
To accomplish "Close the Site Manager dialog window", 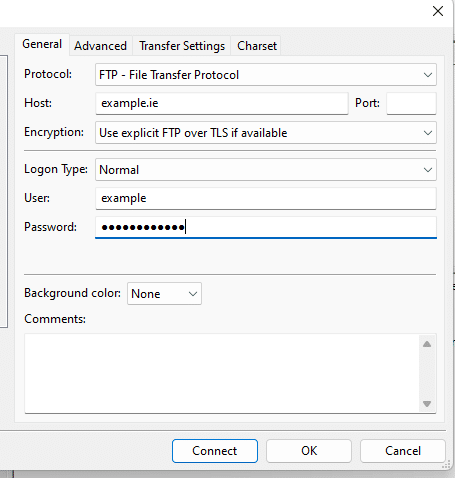I will (438, 11).
